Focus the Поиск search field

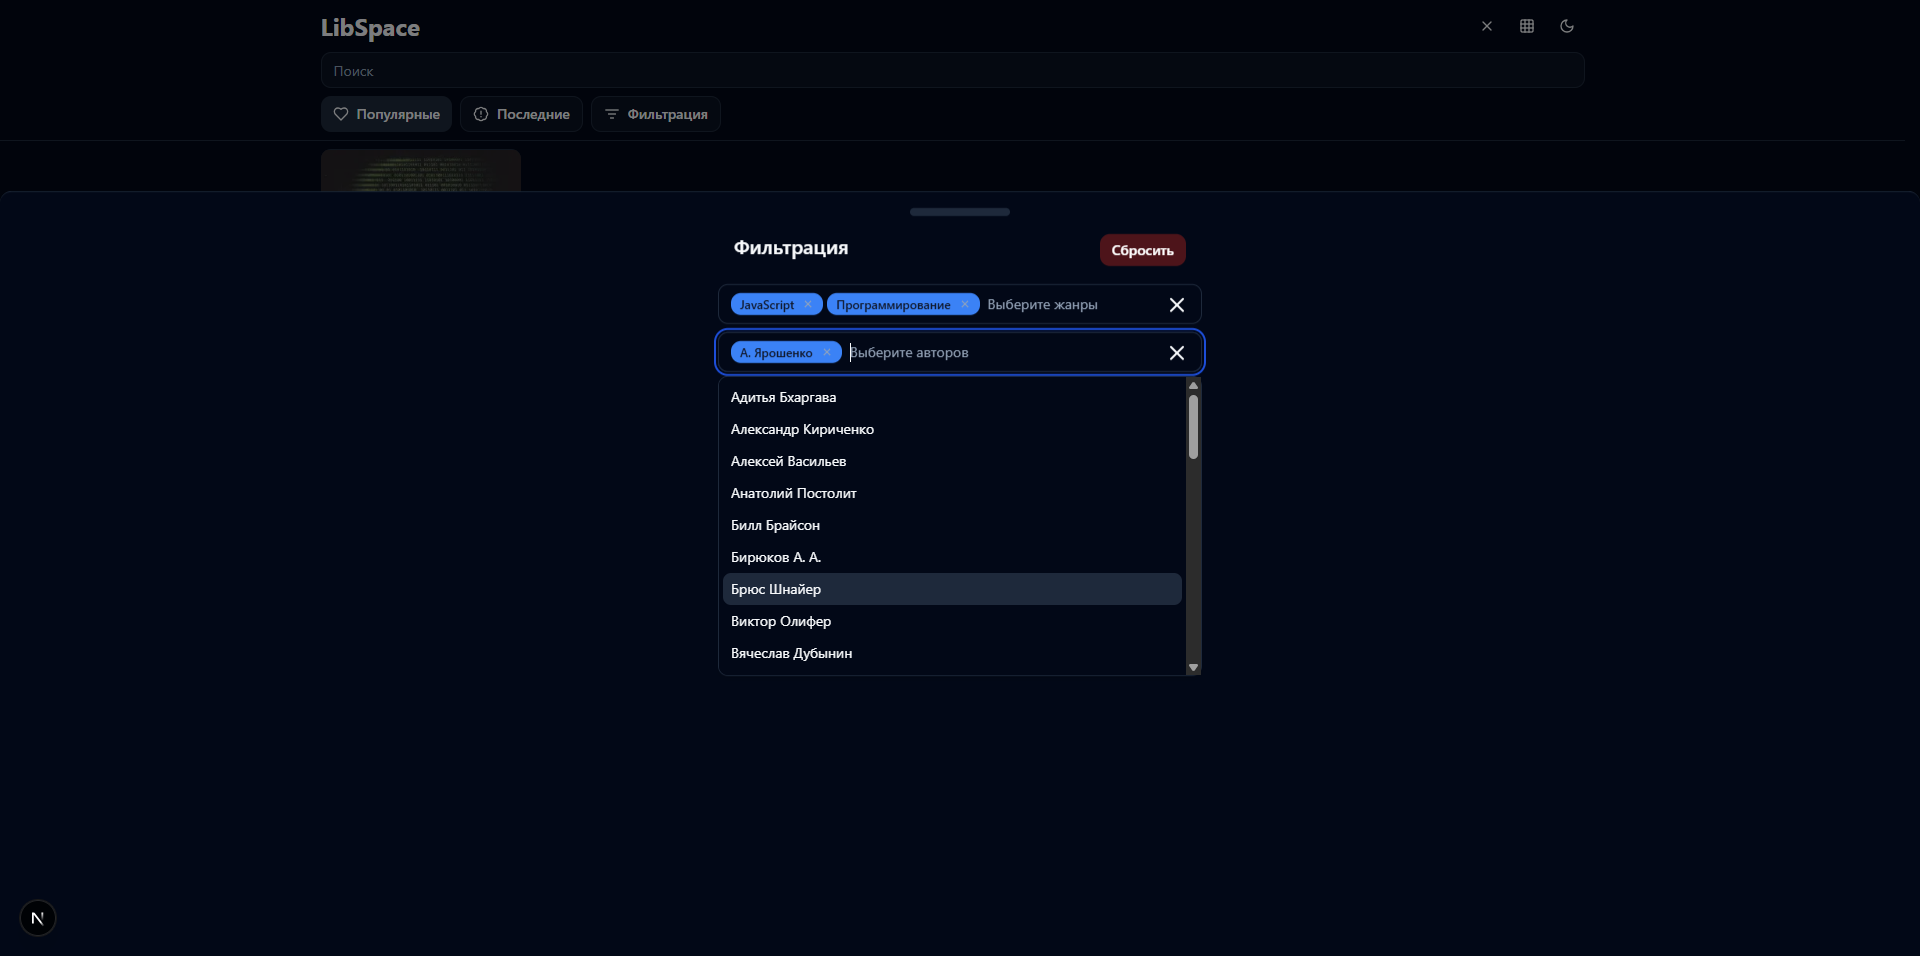point(952,71)
